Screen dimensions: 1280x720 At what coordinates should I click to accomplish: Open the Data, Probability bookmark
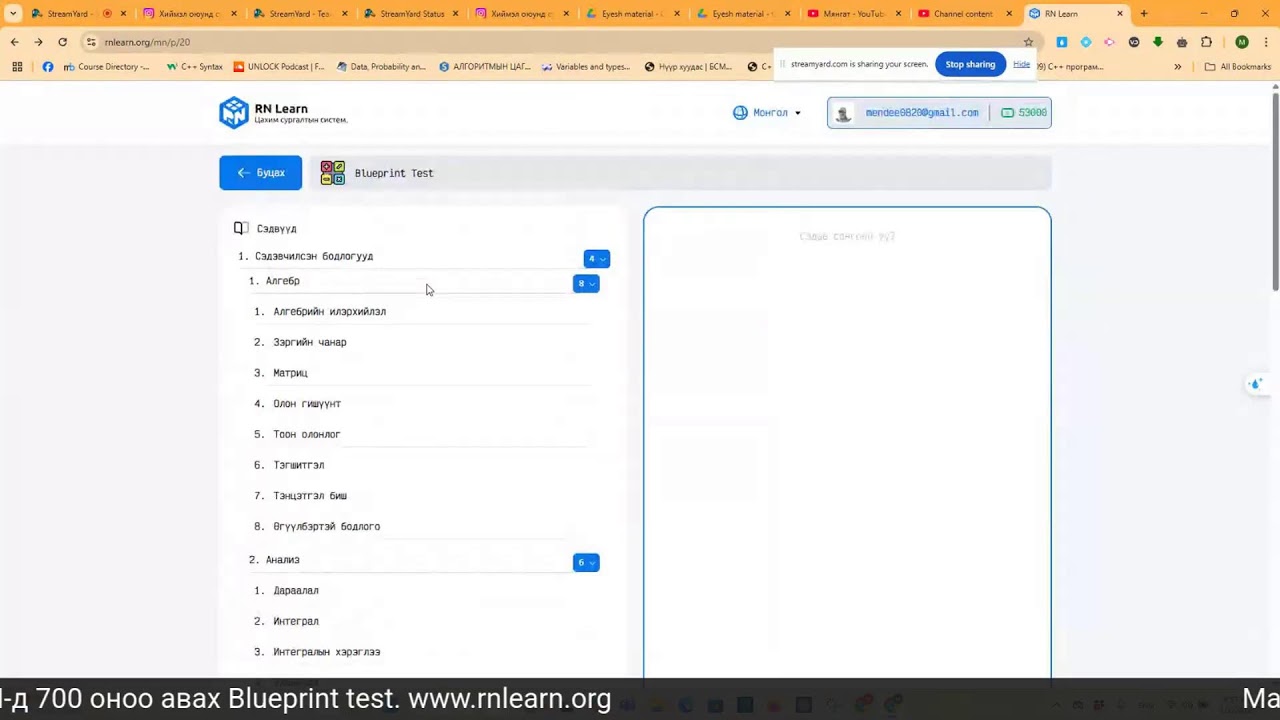click(381, 67)
